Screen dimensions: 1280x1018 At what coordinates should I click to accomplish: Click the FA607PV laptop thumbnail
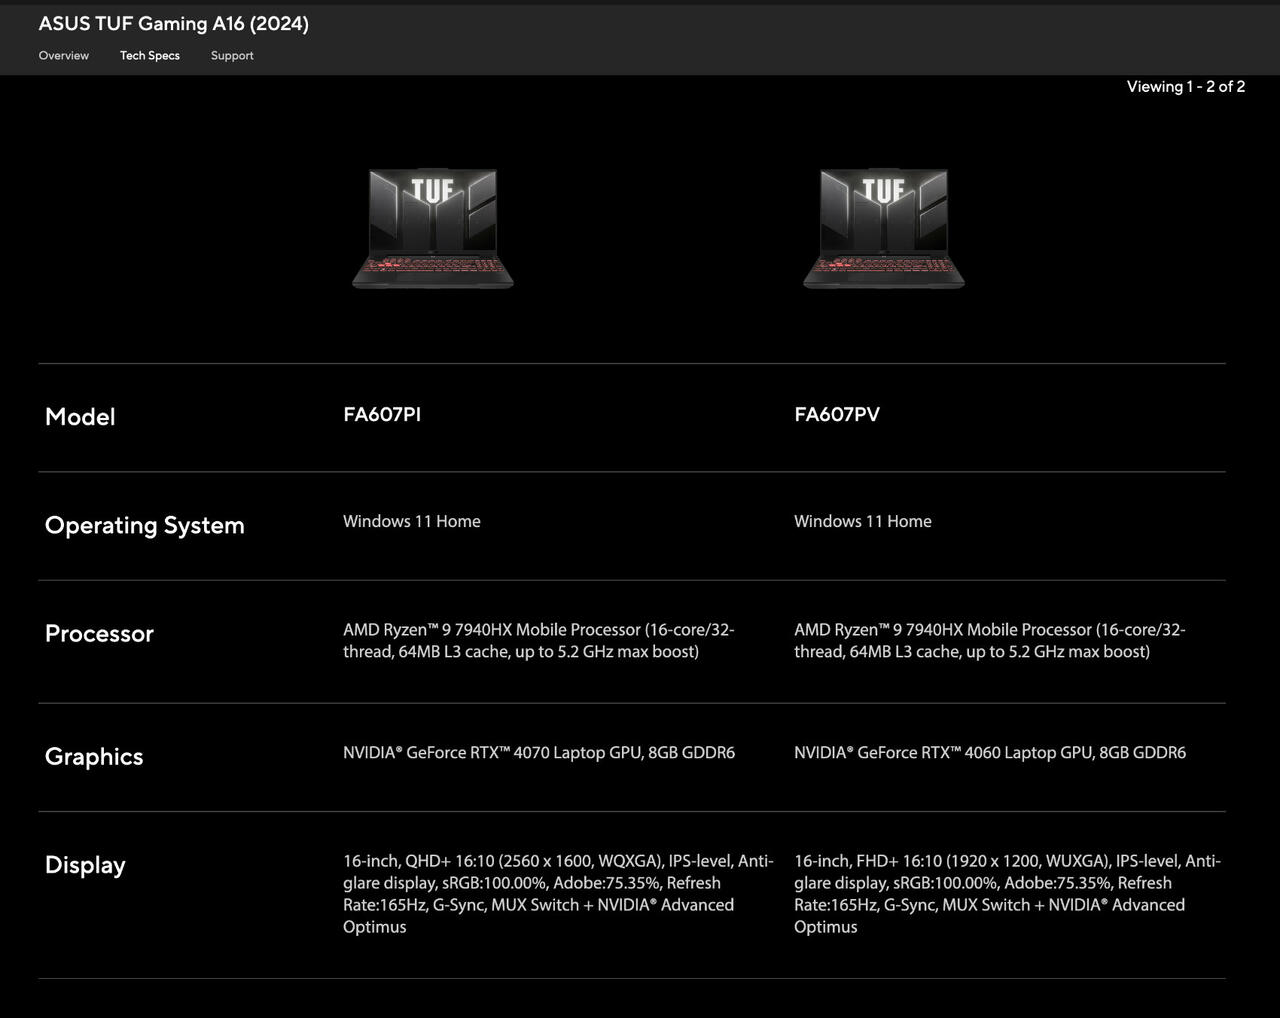click(x=884, y=229)
